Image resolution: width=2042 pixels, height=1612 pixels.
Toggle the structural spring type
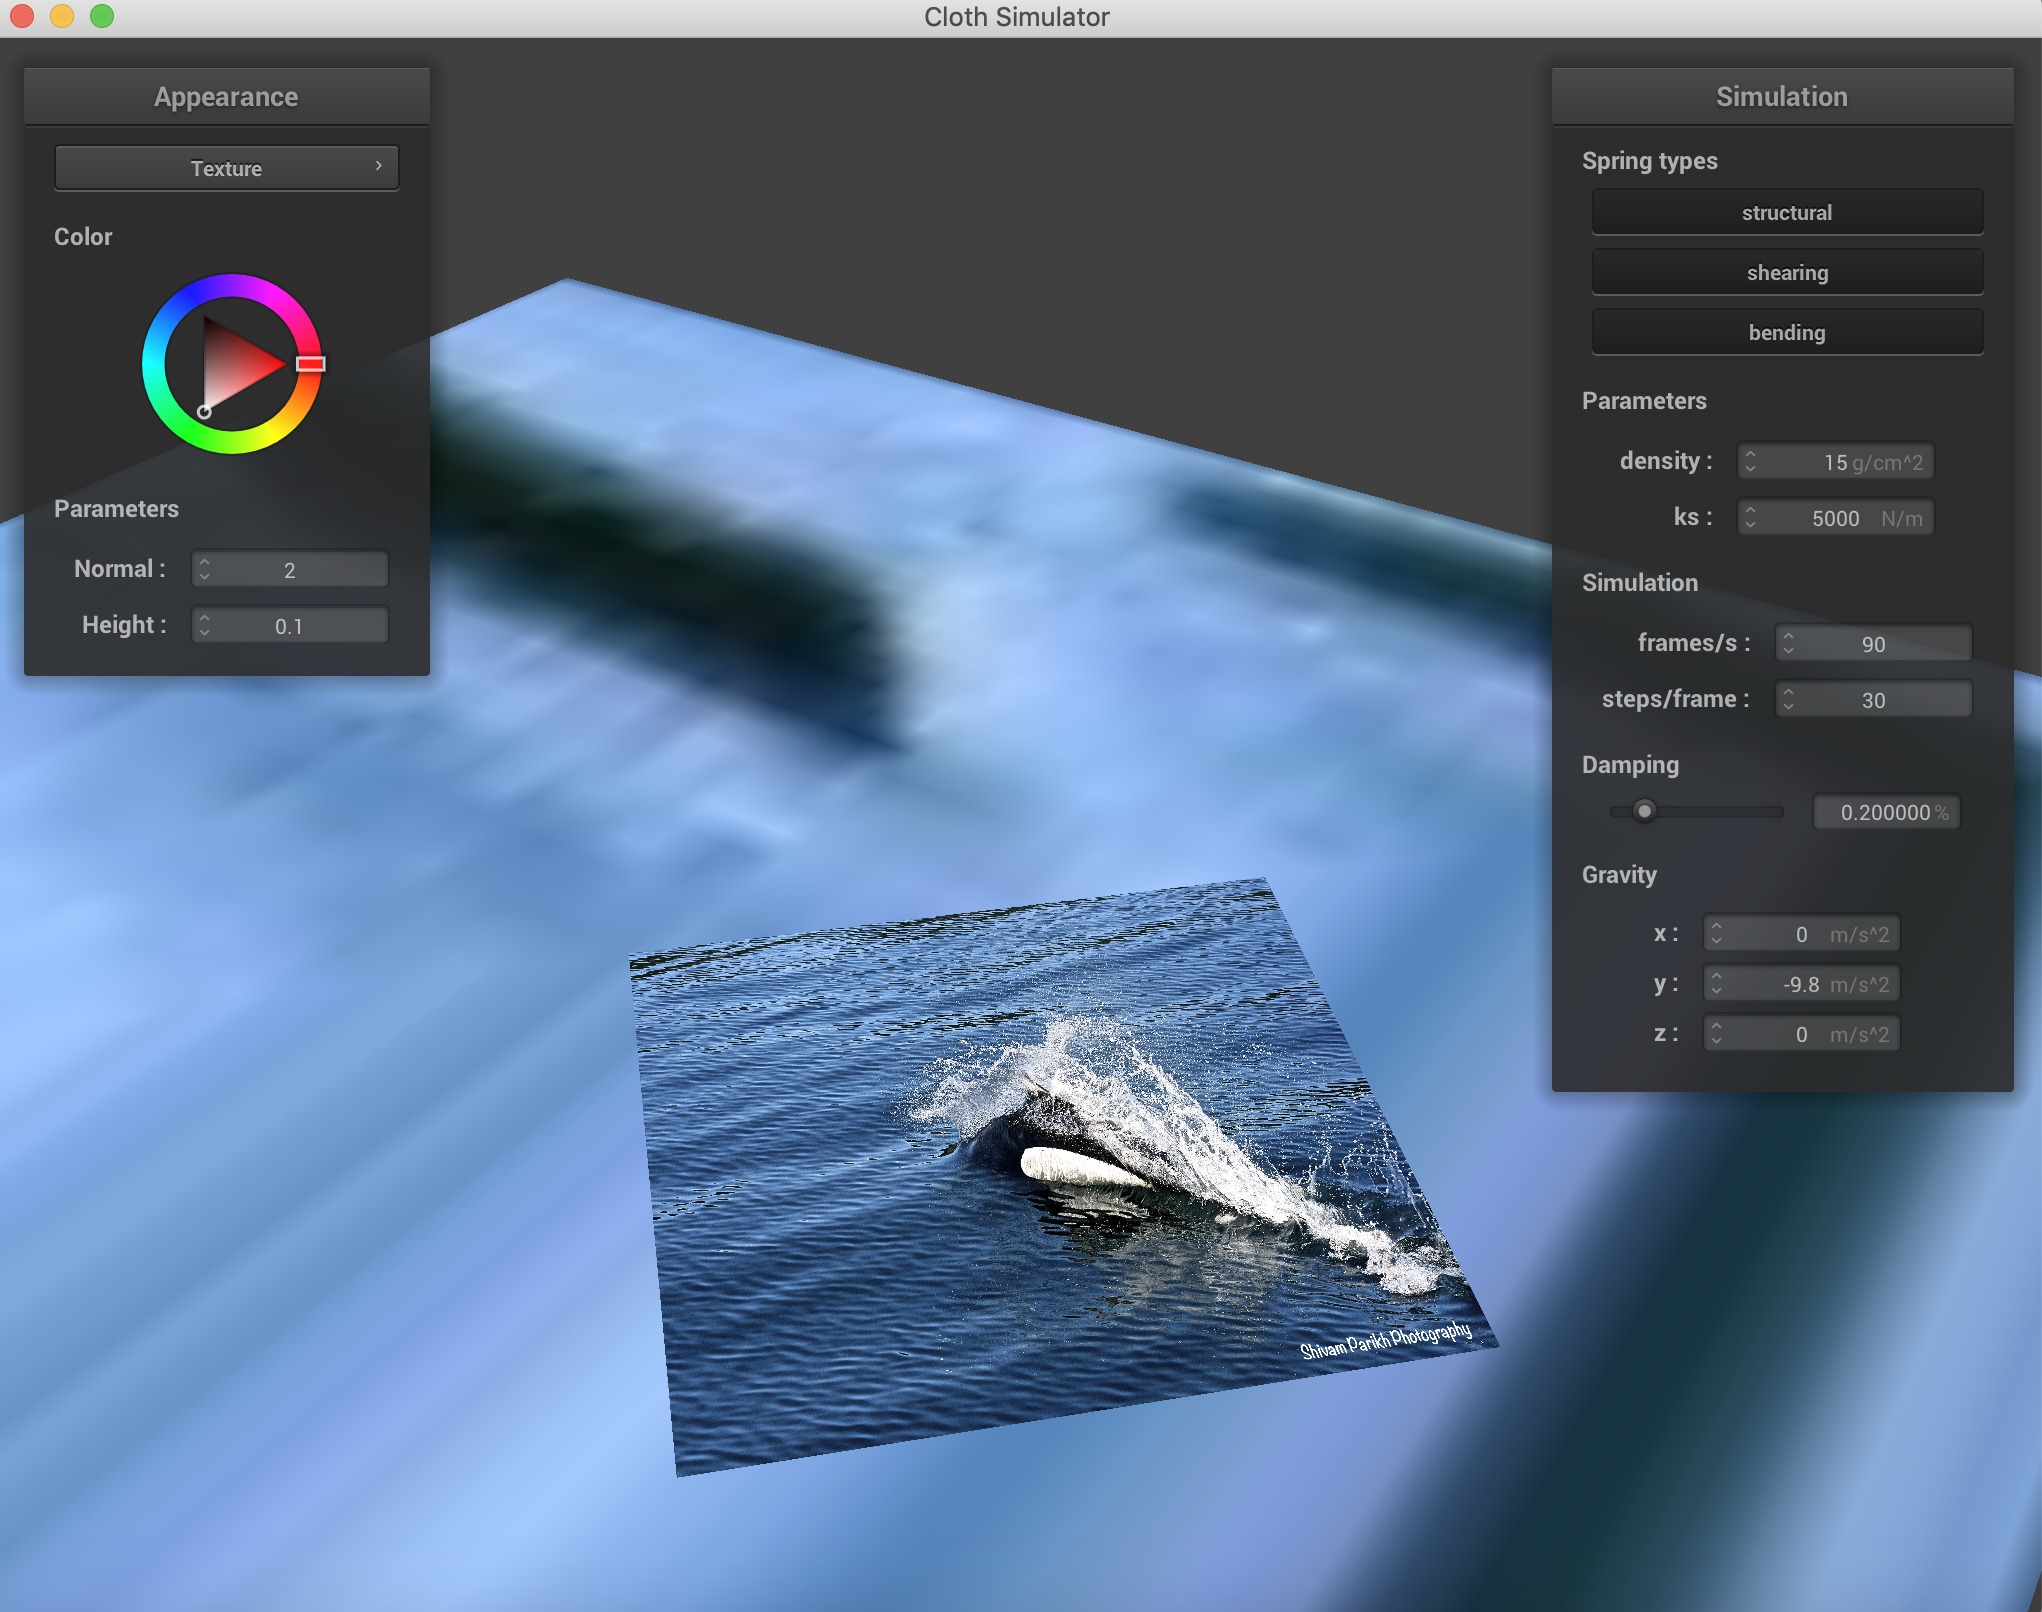[1787, 212]
